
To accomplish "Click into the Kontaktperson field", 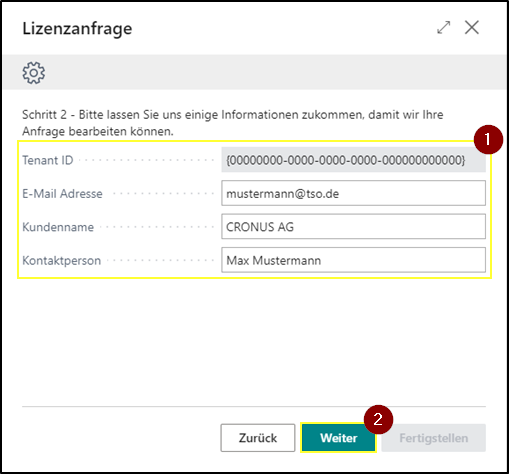I will tap(353, 260).
